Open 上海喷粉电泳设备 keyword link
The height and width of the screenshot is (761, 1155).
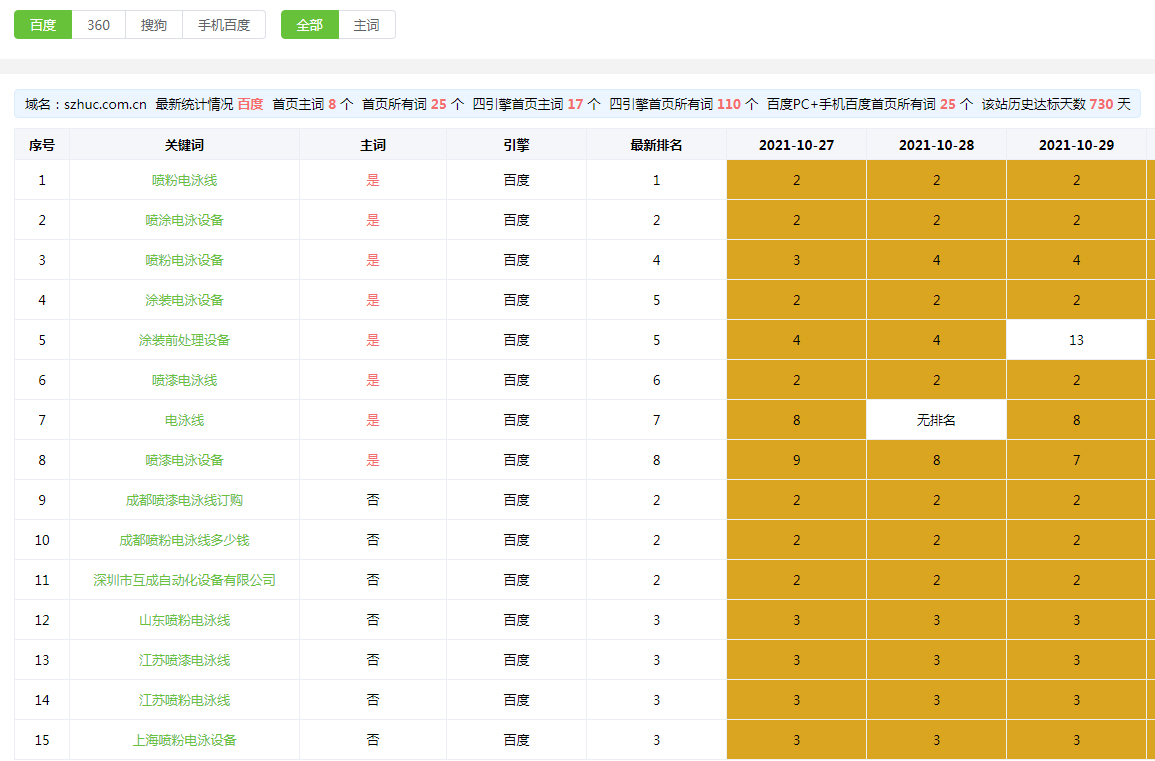(x=184, y=740)
